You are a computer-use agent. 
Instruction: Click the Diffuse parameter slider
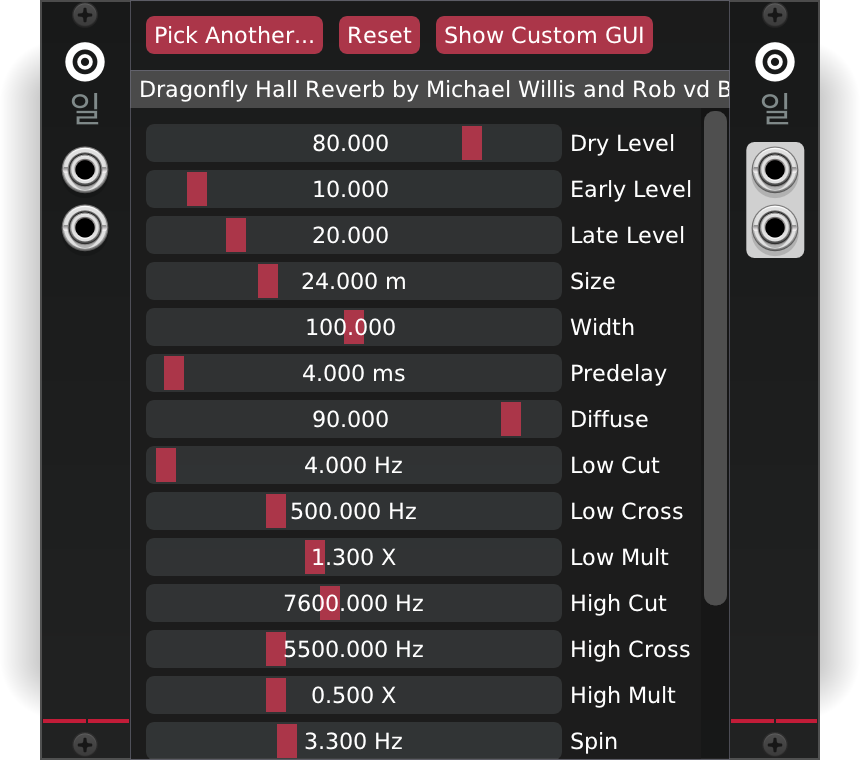[353, 419]
